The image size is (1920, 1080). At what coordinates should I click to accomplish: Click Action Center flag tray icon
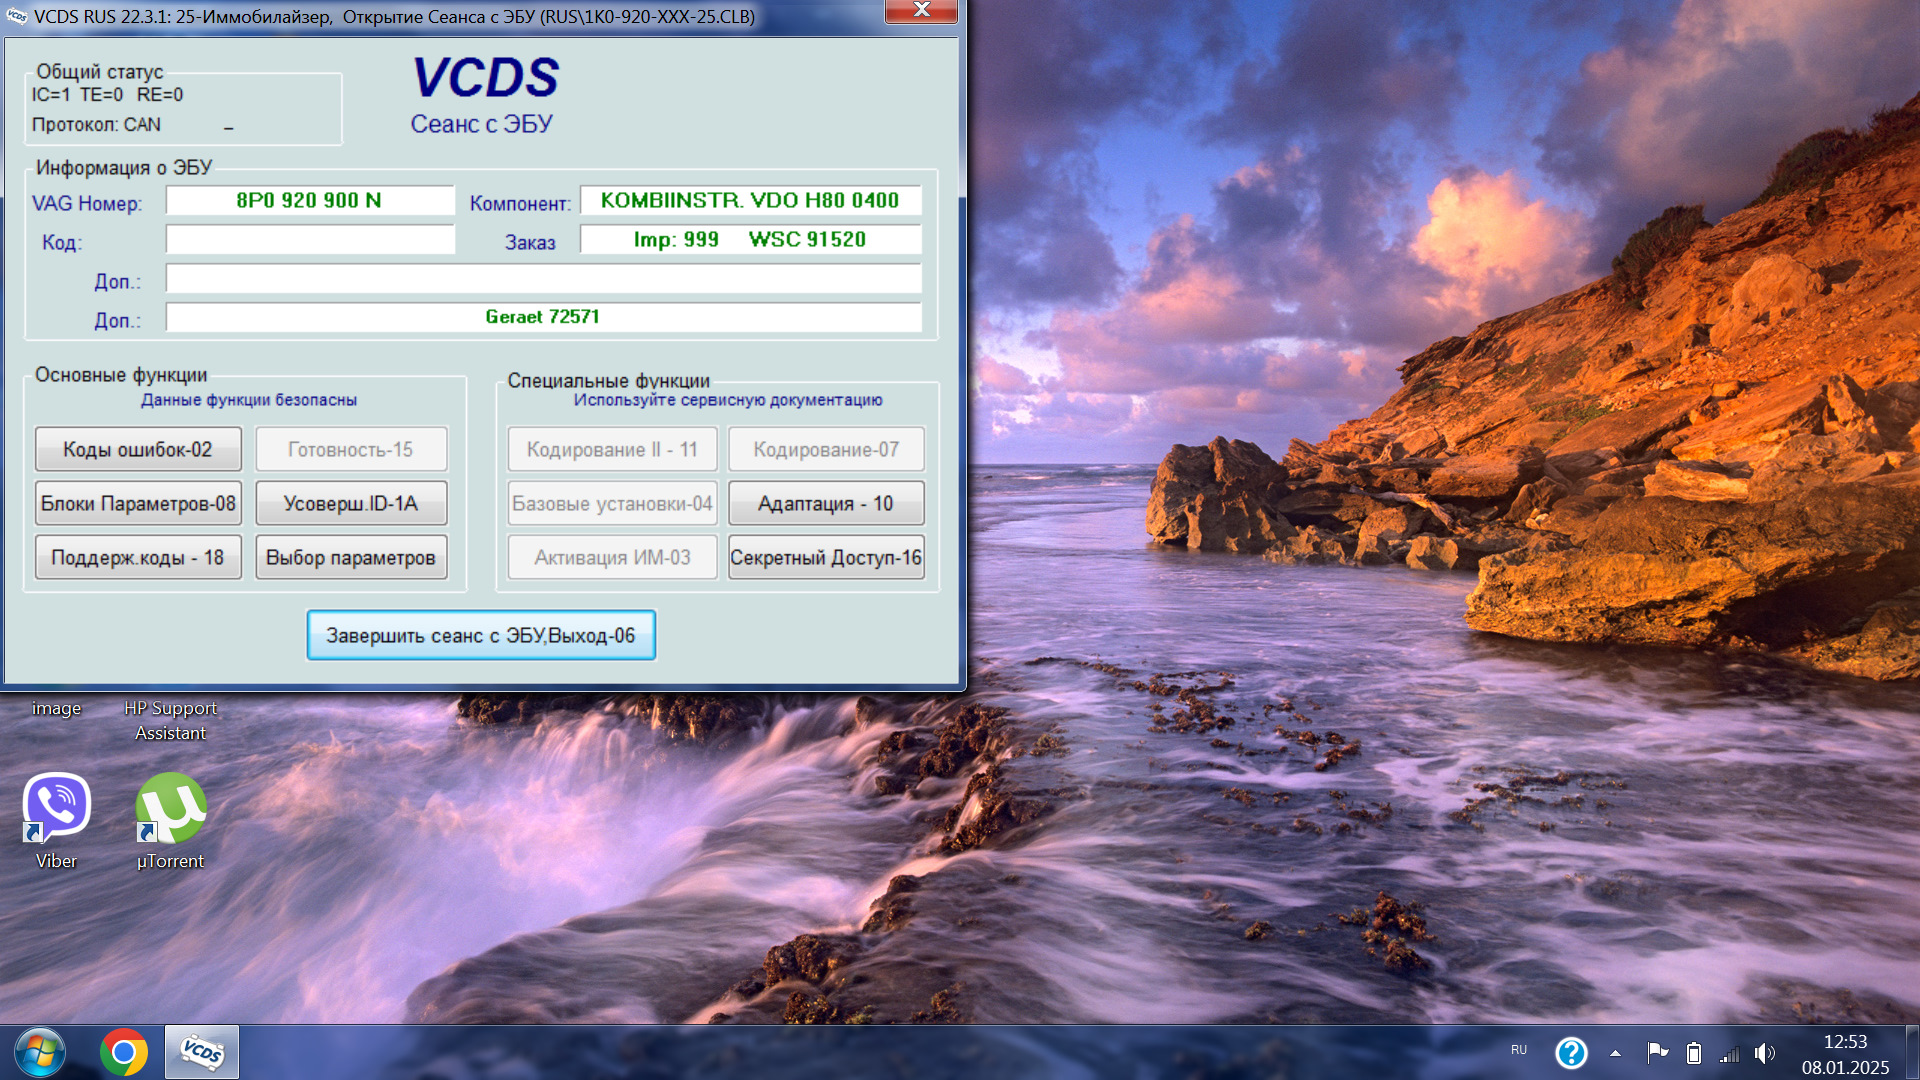coord(1656,1052)
